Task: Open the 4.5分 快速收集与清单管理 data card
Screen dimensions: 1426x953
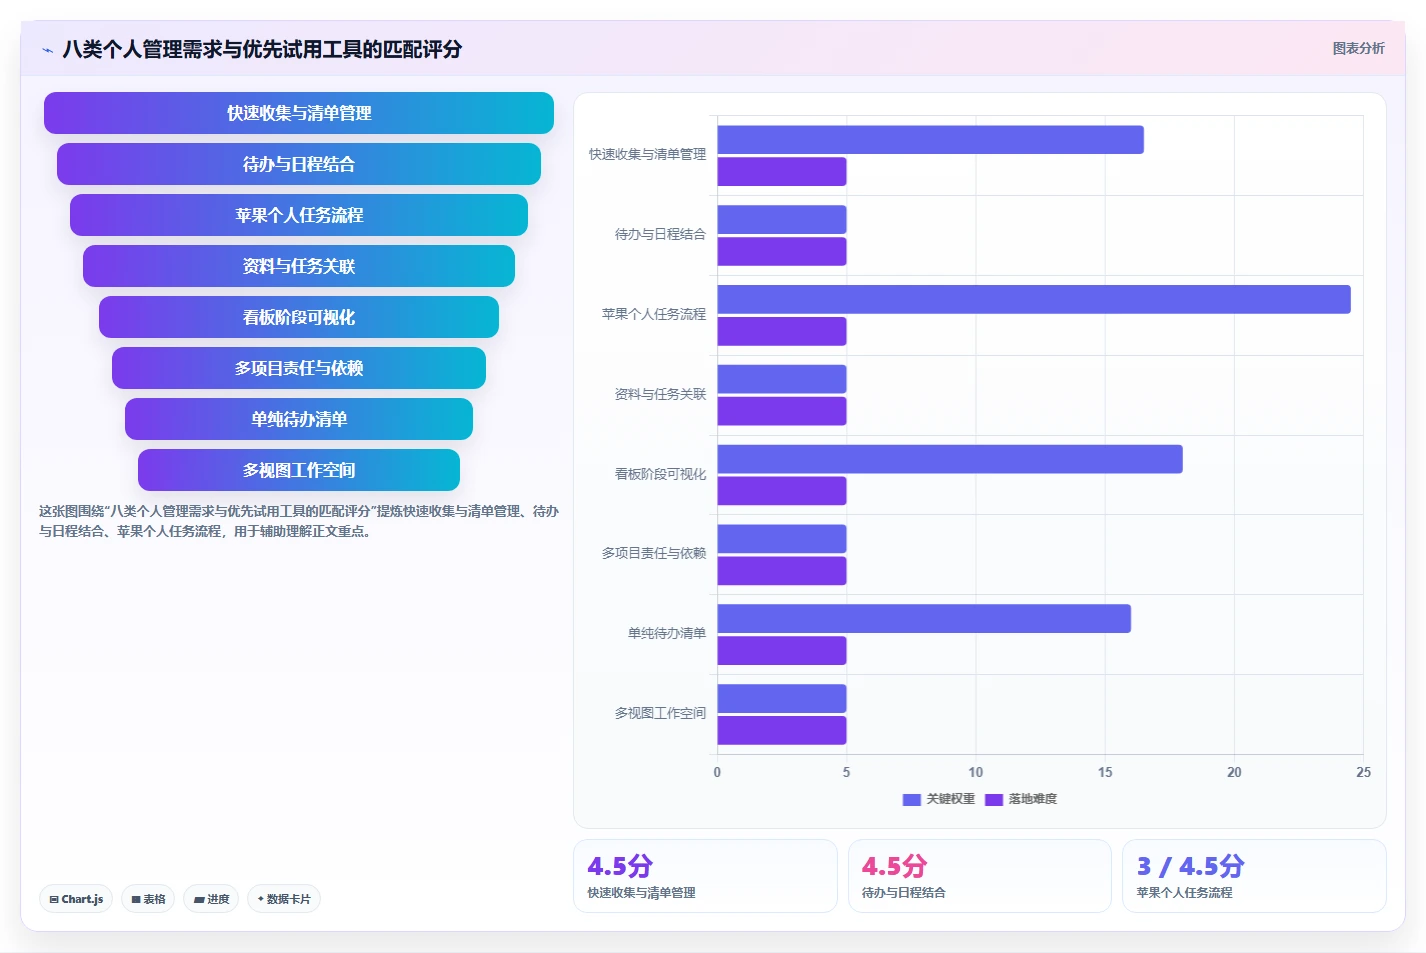Action: point(705,876)
